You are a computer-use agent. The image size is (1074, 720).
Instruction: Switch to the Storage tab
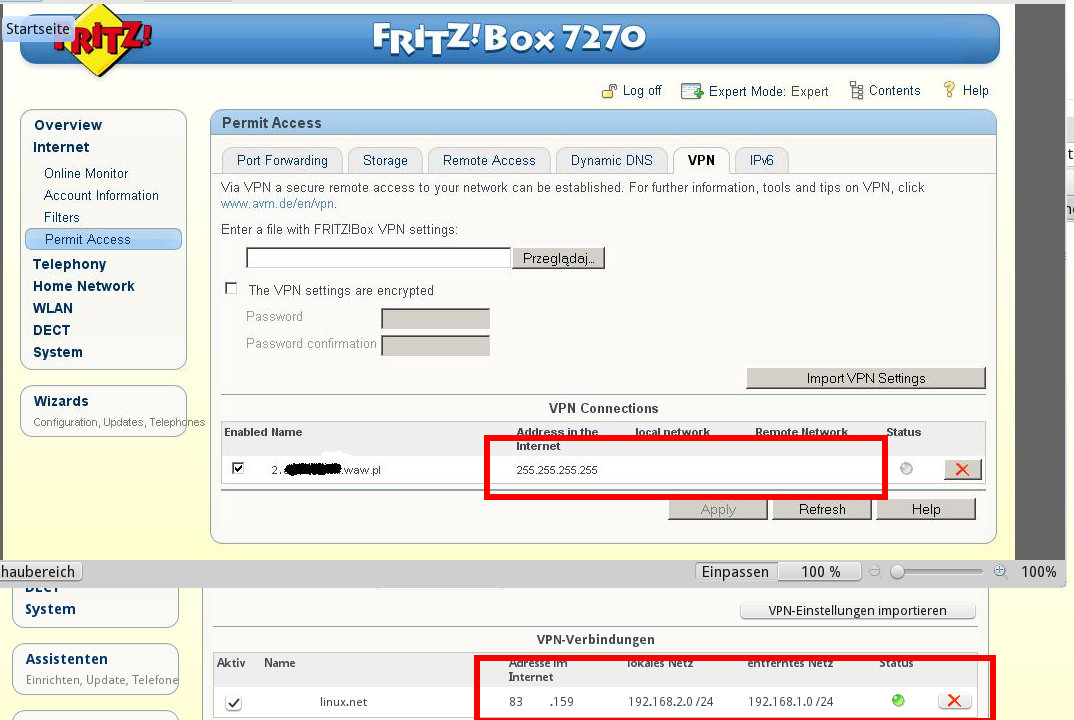(x=385, y=160)
